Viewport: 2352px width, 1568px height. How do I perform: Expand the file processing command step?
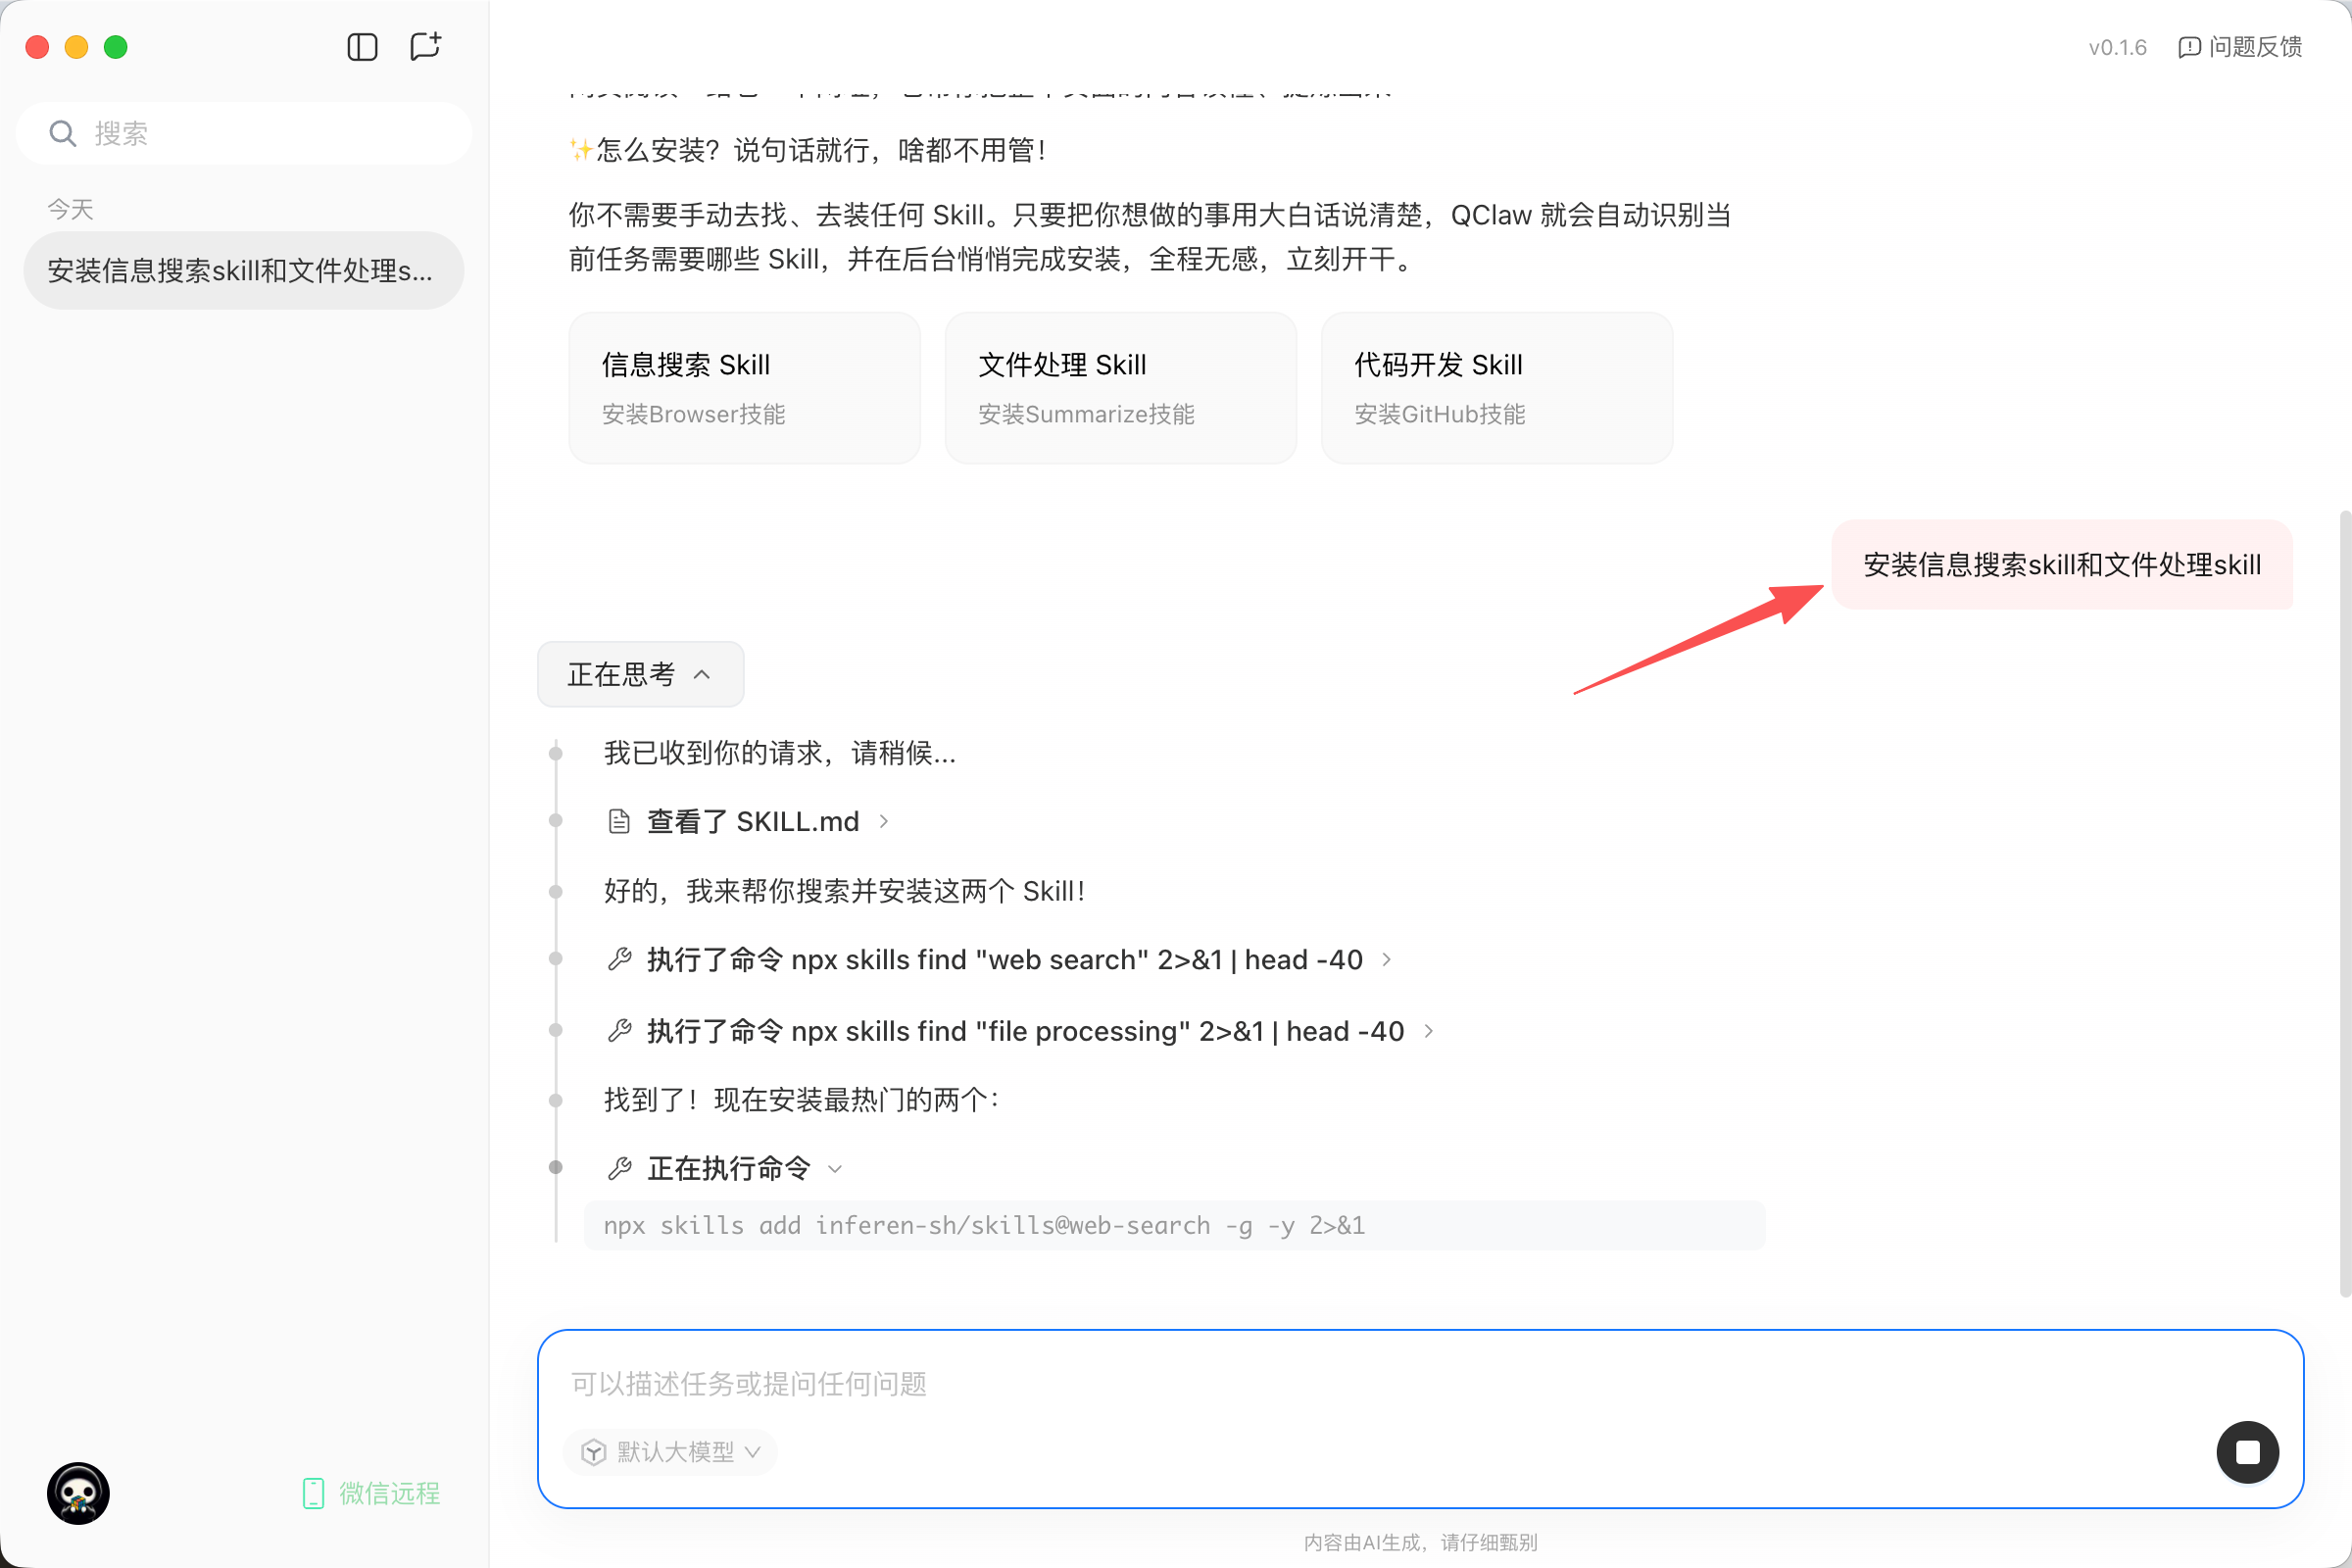coord(1429,1031)
